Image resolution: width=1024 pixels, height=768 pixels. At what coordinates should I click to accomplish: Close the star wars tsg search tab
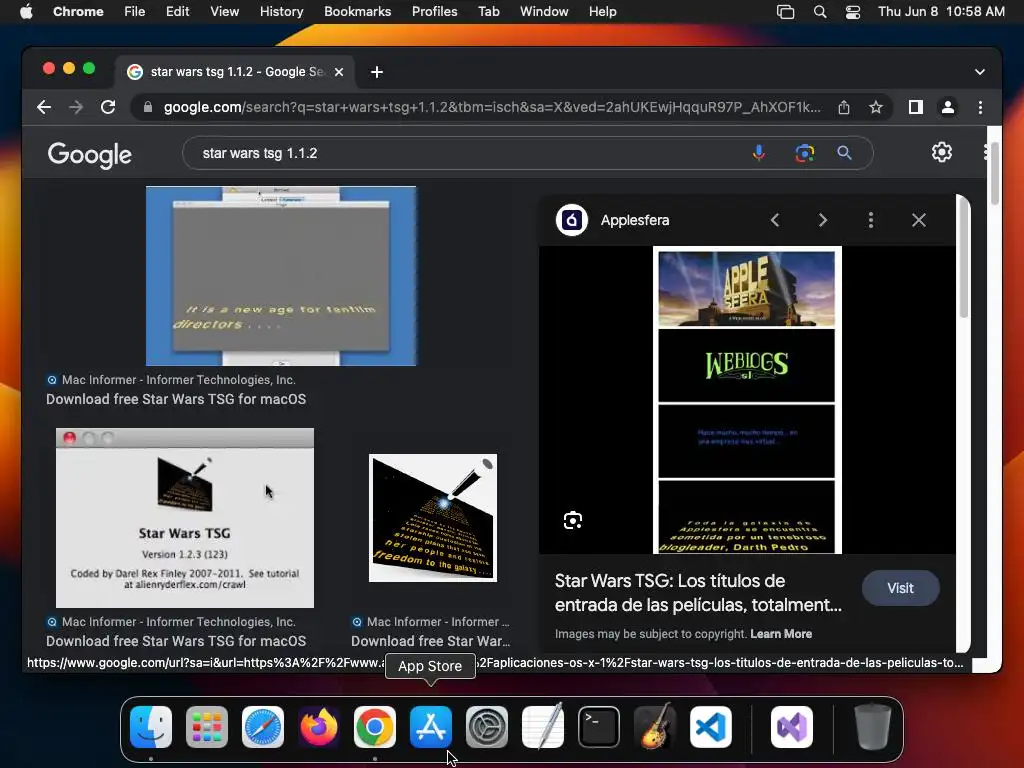[x=338, y=72]
